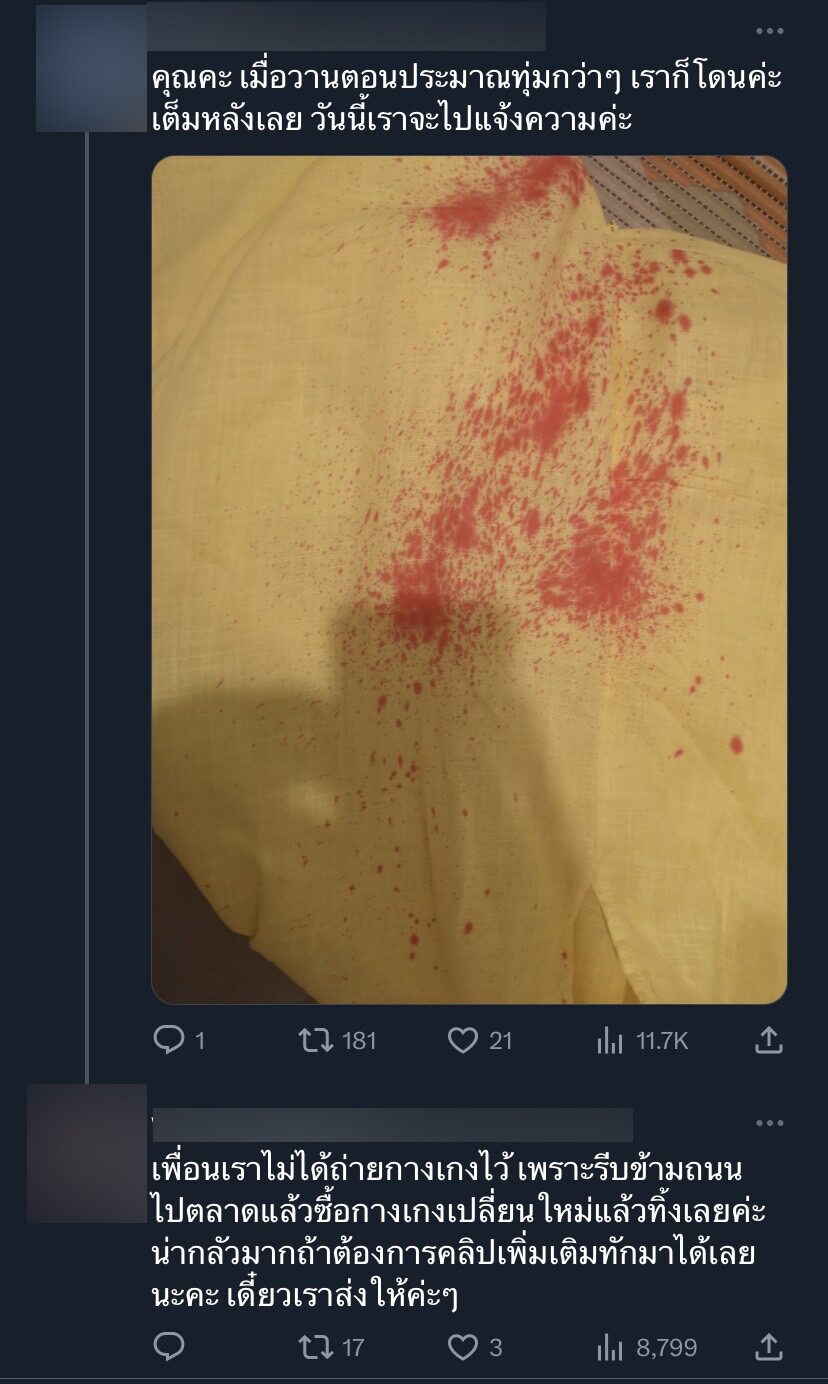Open the stained yellow shirt photo
828x1384 pixels.
click(x=469, y=579)
